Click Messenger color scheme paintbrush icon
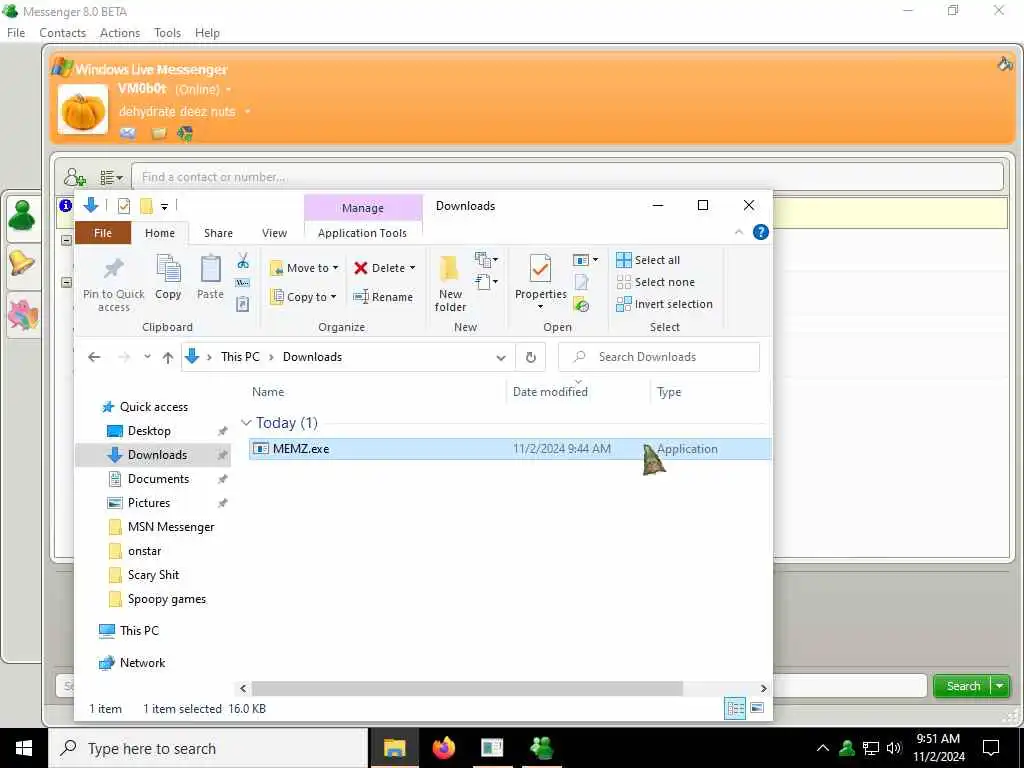Viewport: 1024px width, 768px height. (1005, 63)
